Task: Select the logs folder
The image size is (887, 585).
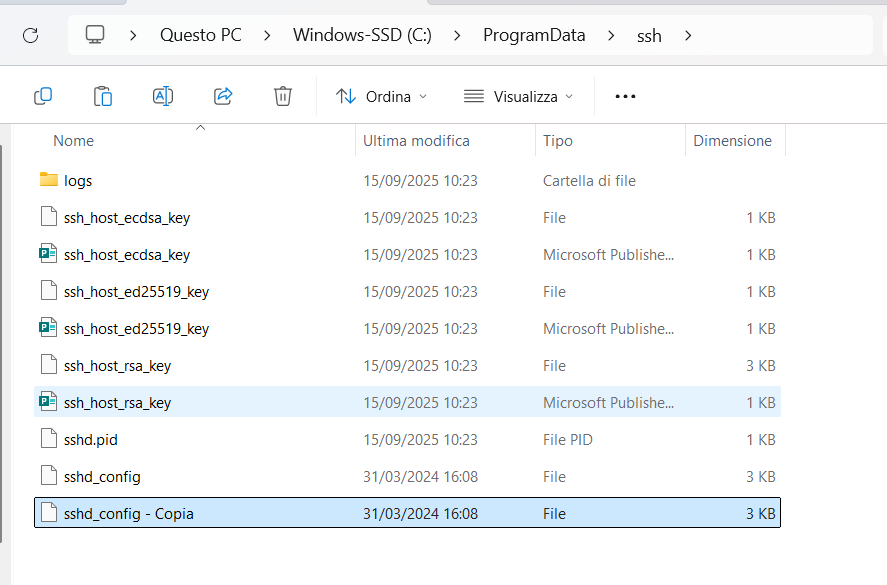Action: point(78,181)
